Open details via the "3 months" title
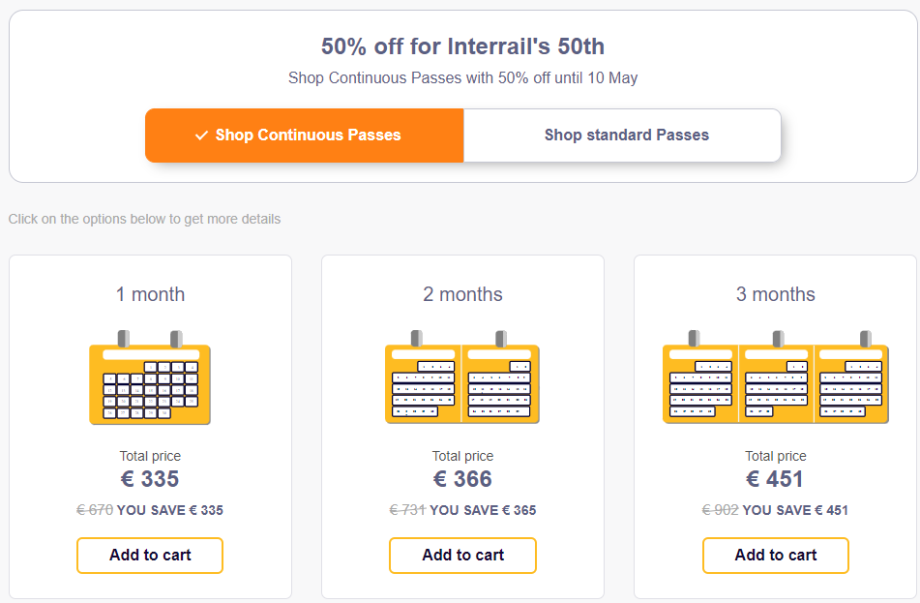The image size is (920, 603). click(775, 294)
